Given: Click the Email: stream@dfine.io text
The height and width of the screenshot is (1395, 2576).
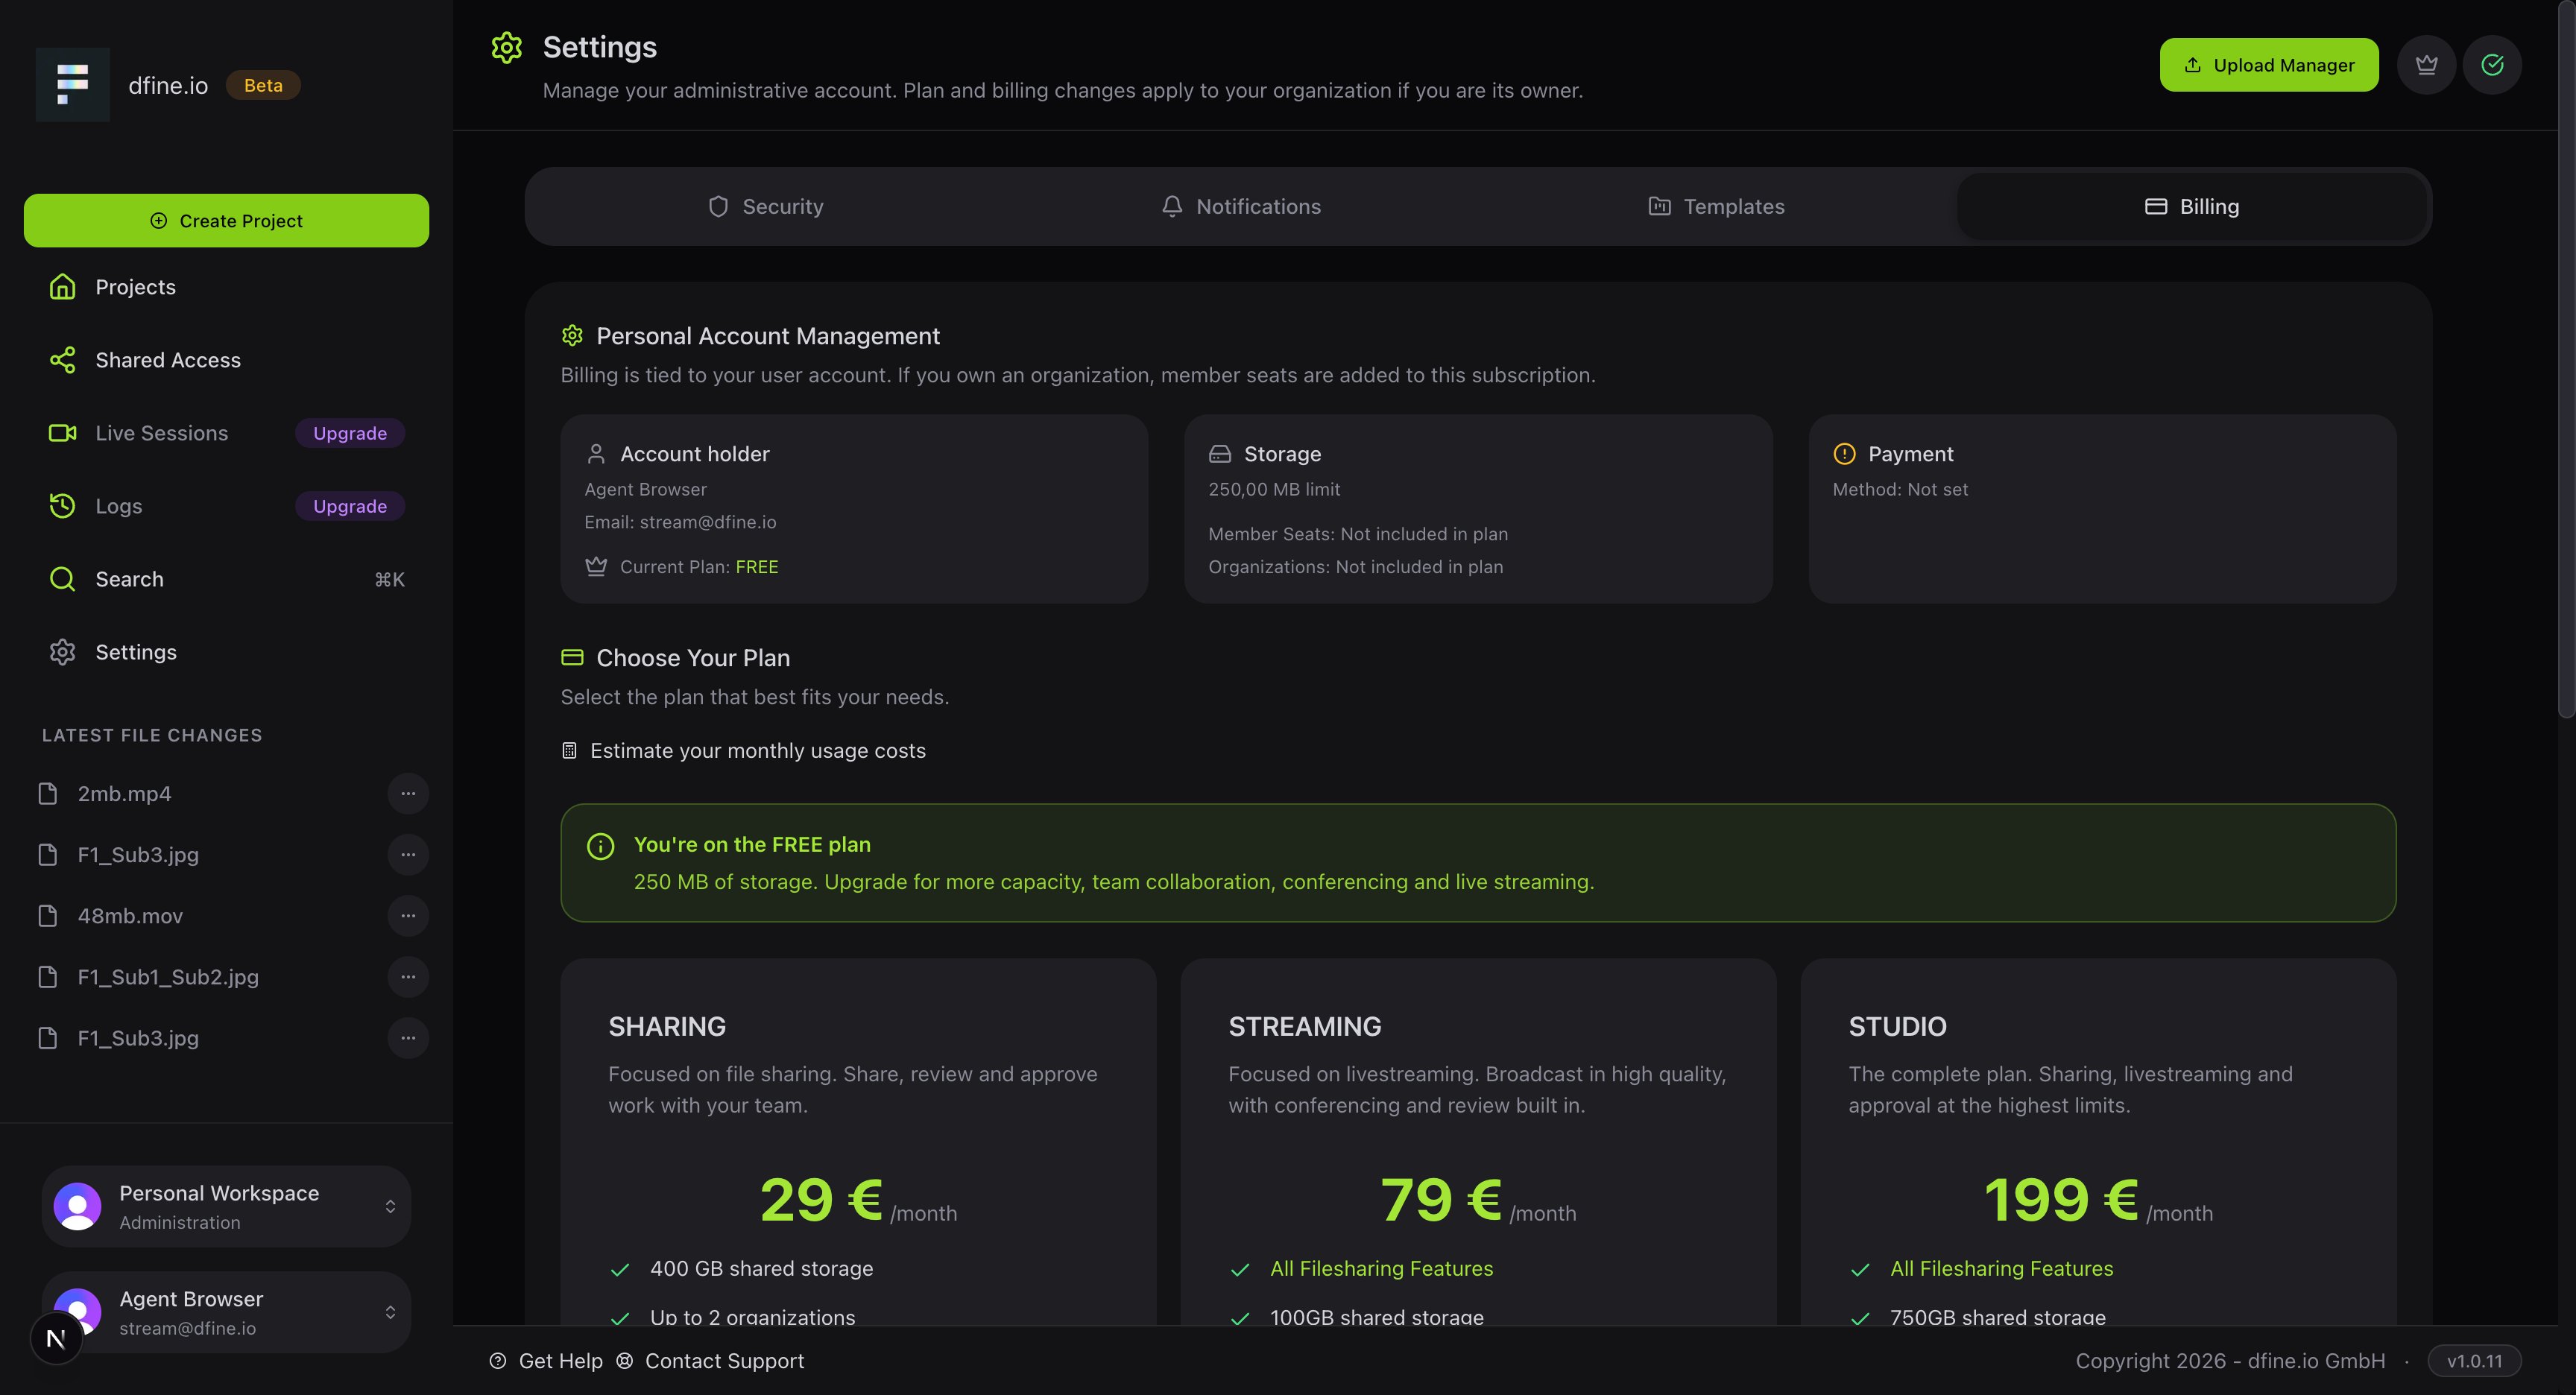Looking at the screenshot, I should (x=680, y=522).
